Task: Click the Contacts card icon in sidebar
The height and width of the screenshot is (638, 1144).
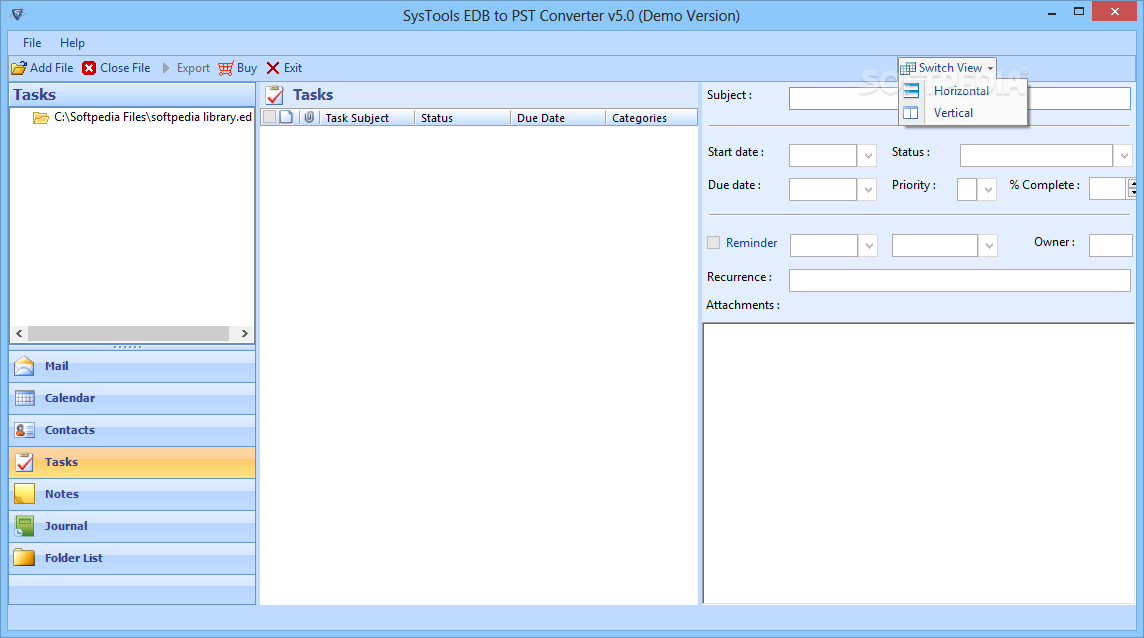Action: point(24,431)
